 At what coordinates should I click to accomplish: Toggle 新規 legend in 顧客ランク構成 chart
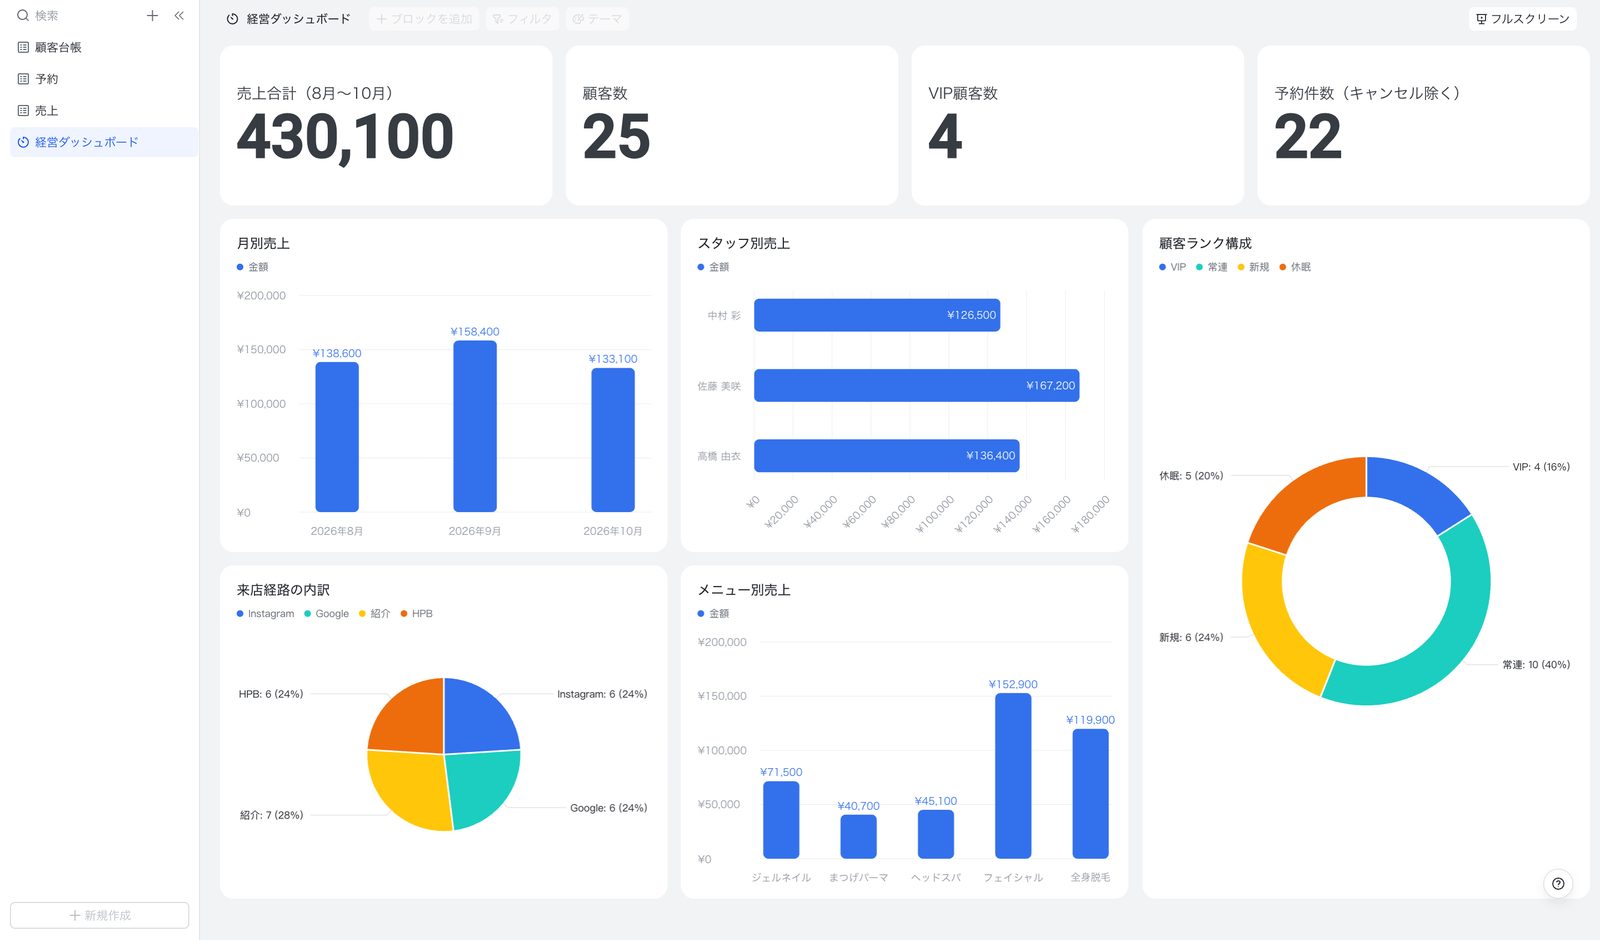1253,267
